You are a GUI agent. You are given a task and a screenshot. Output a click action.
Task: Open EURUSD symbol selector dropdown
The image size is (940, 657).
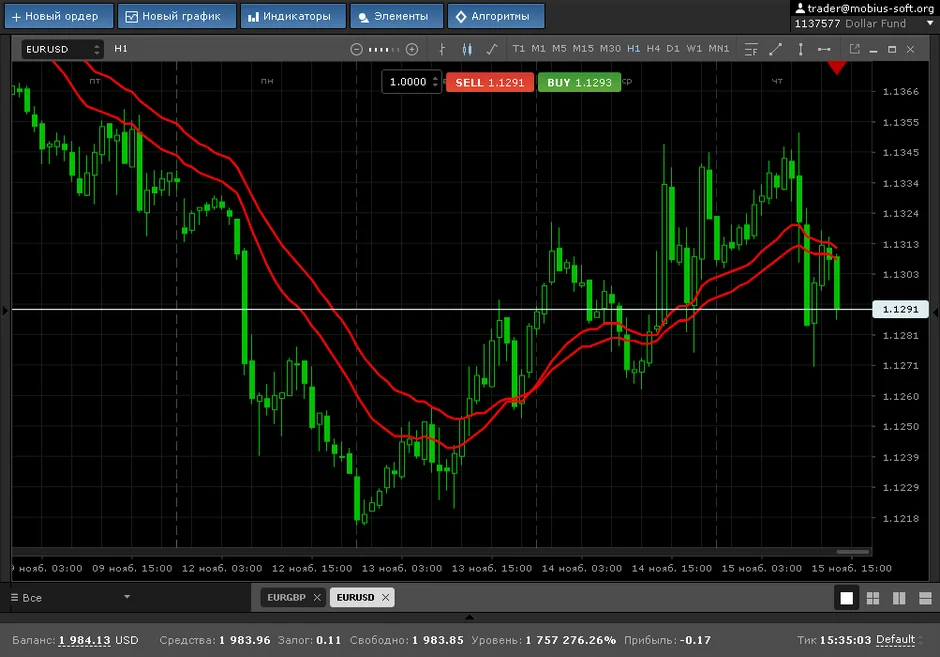(62, 49)
